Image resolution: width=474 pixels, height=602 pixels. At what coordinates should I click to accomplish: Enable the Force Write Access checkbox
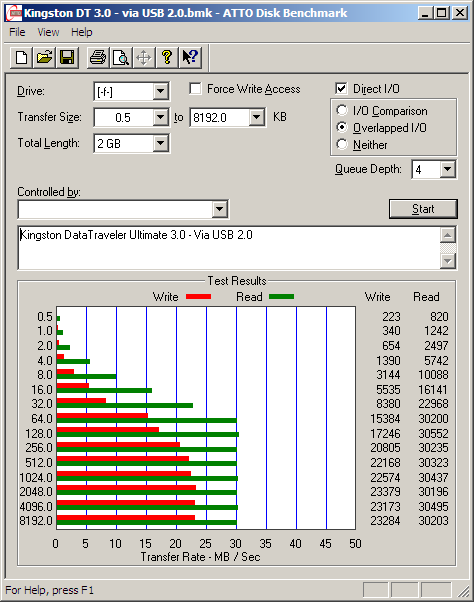195,89
